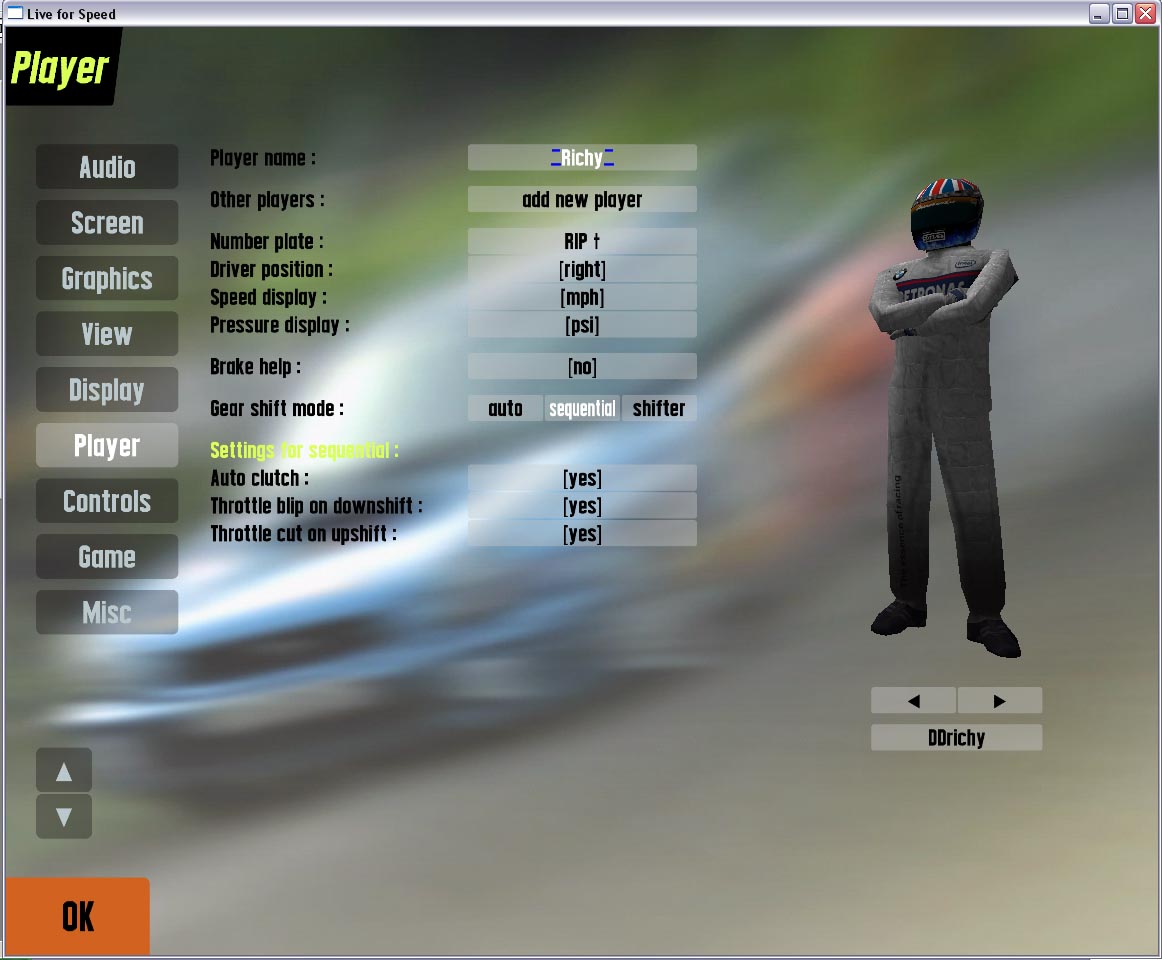
Task: Click the down arrow below the tabs
Action: [64, 816]
